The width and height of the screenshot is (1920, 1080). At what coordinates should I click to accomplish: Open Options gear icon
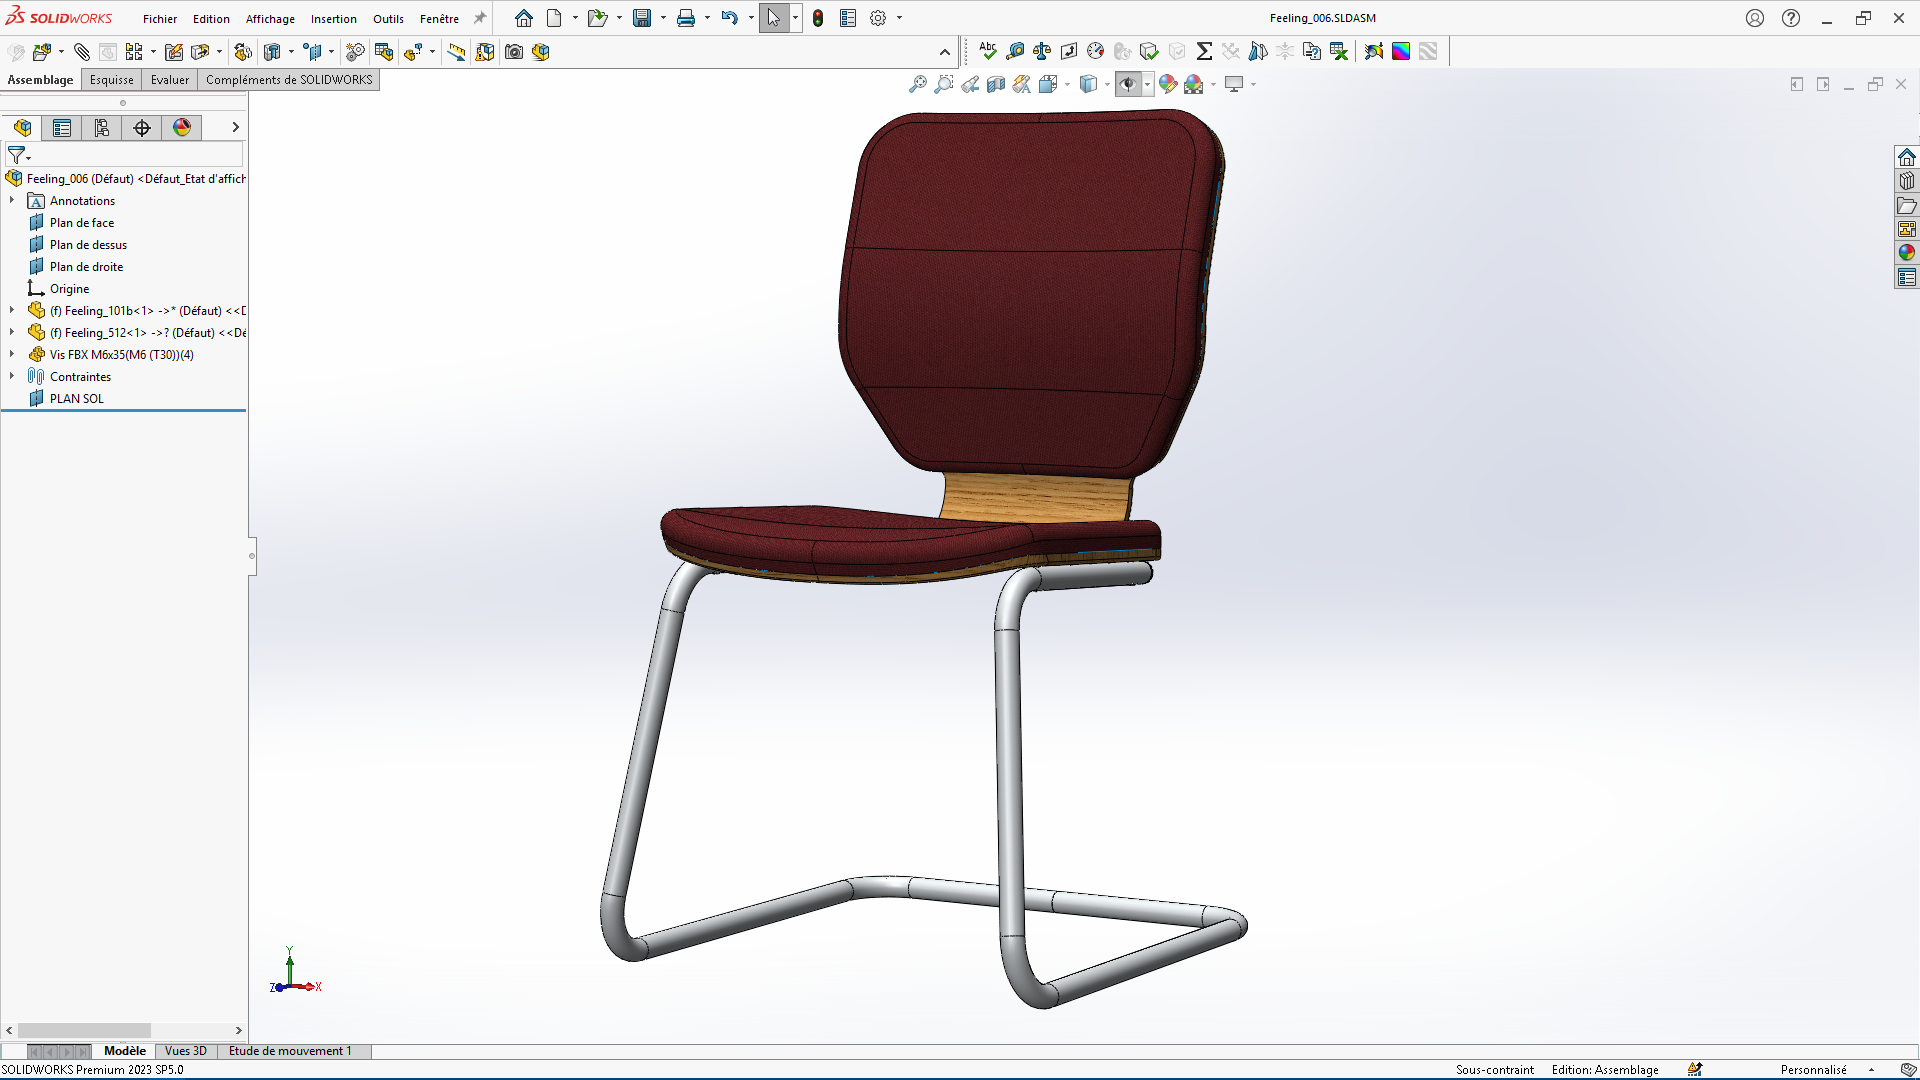[x=878, y=18]
